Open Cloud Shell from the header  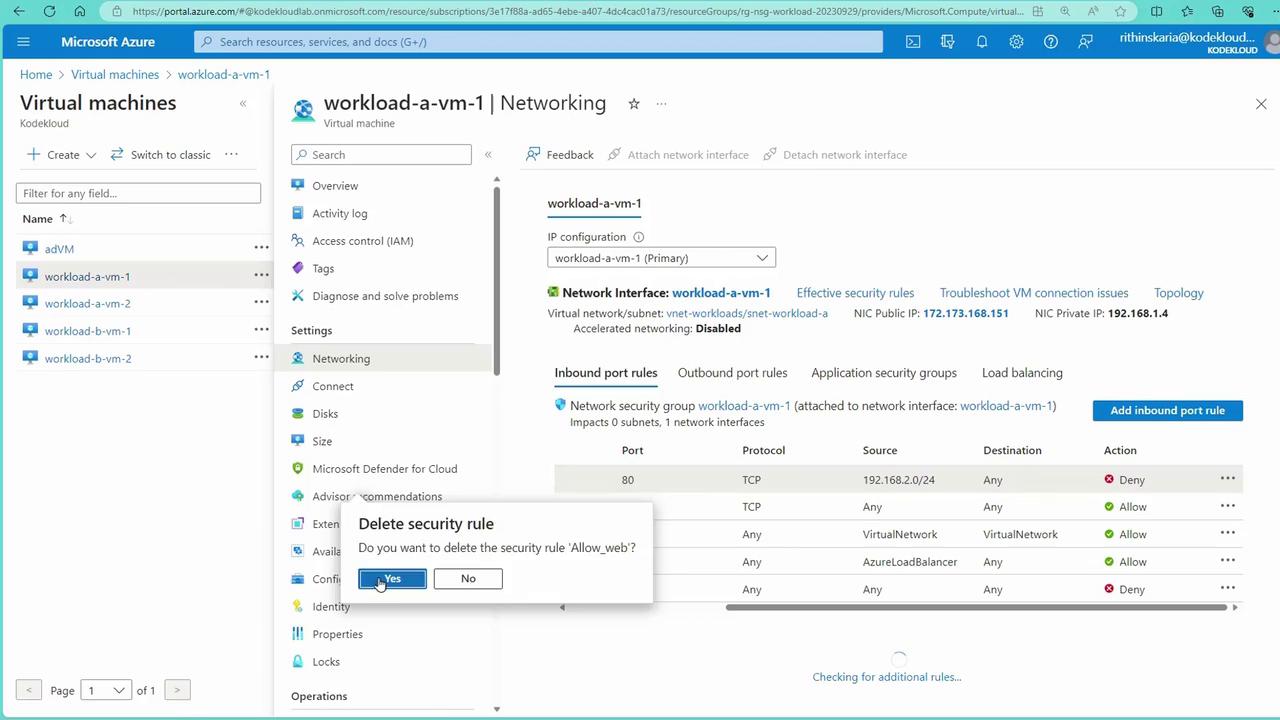coord(913,42)
